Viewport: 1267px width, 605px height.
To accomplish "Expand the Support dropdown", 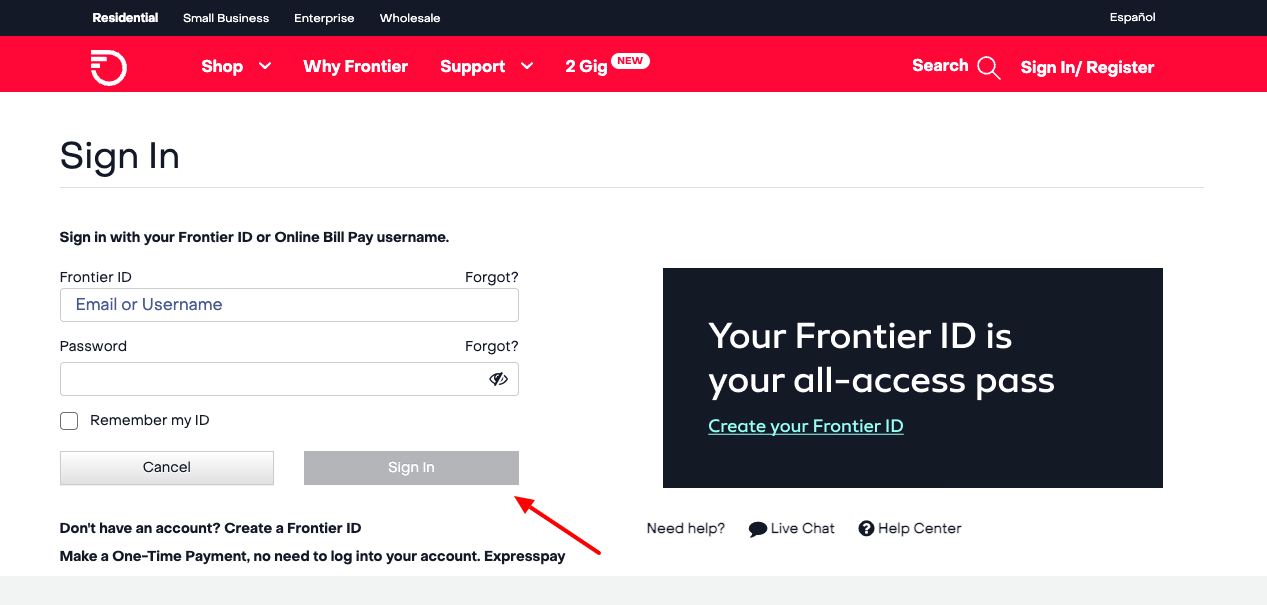I will click(486, 66).
